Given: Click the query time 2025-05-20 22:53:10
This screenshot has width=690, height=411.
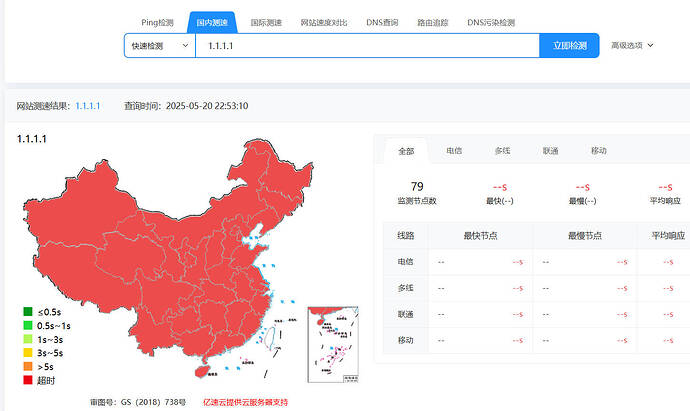Looking at the screenshot, I should [x=207, y=106].
